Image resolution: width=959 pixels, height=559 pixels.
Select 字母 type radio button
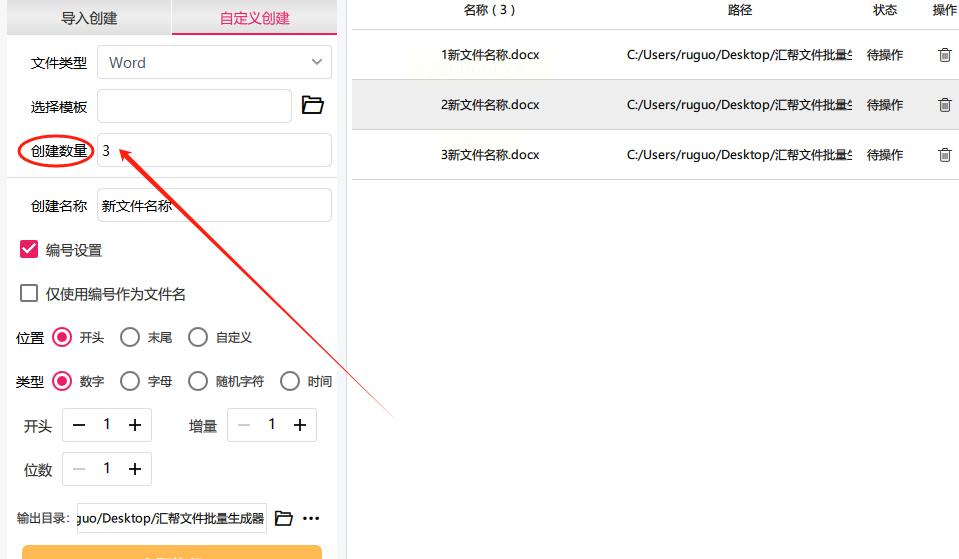130,382
